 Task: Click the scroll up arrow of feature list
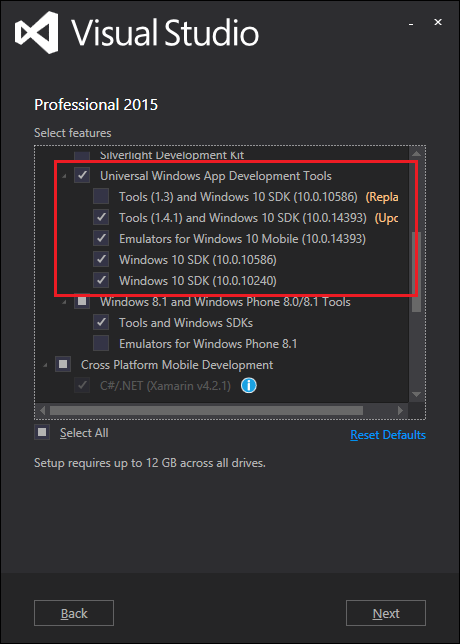[x=416, y=154]
